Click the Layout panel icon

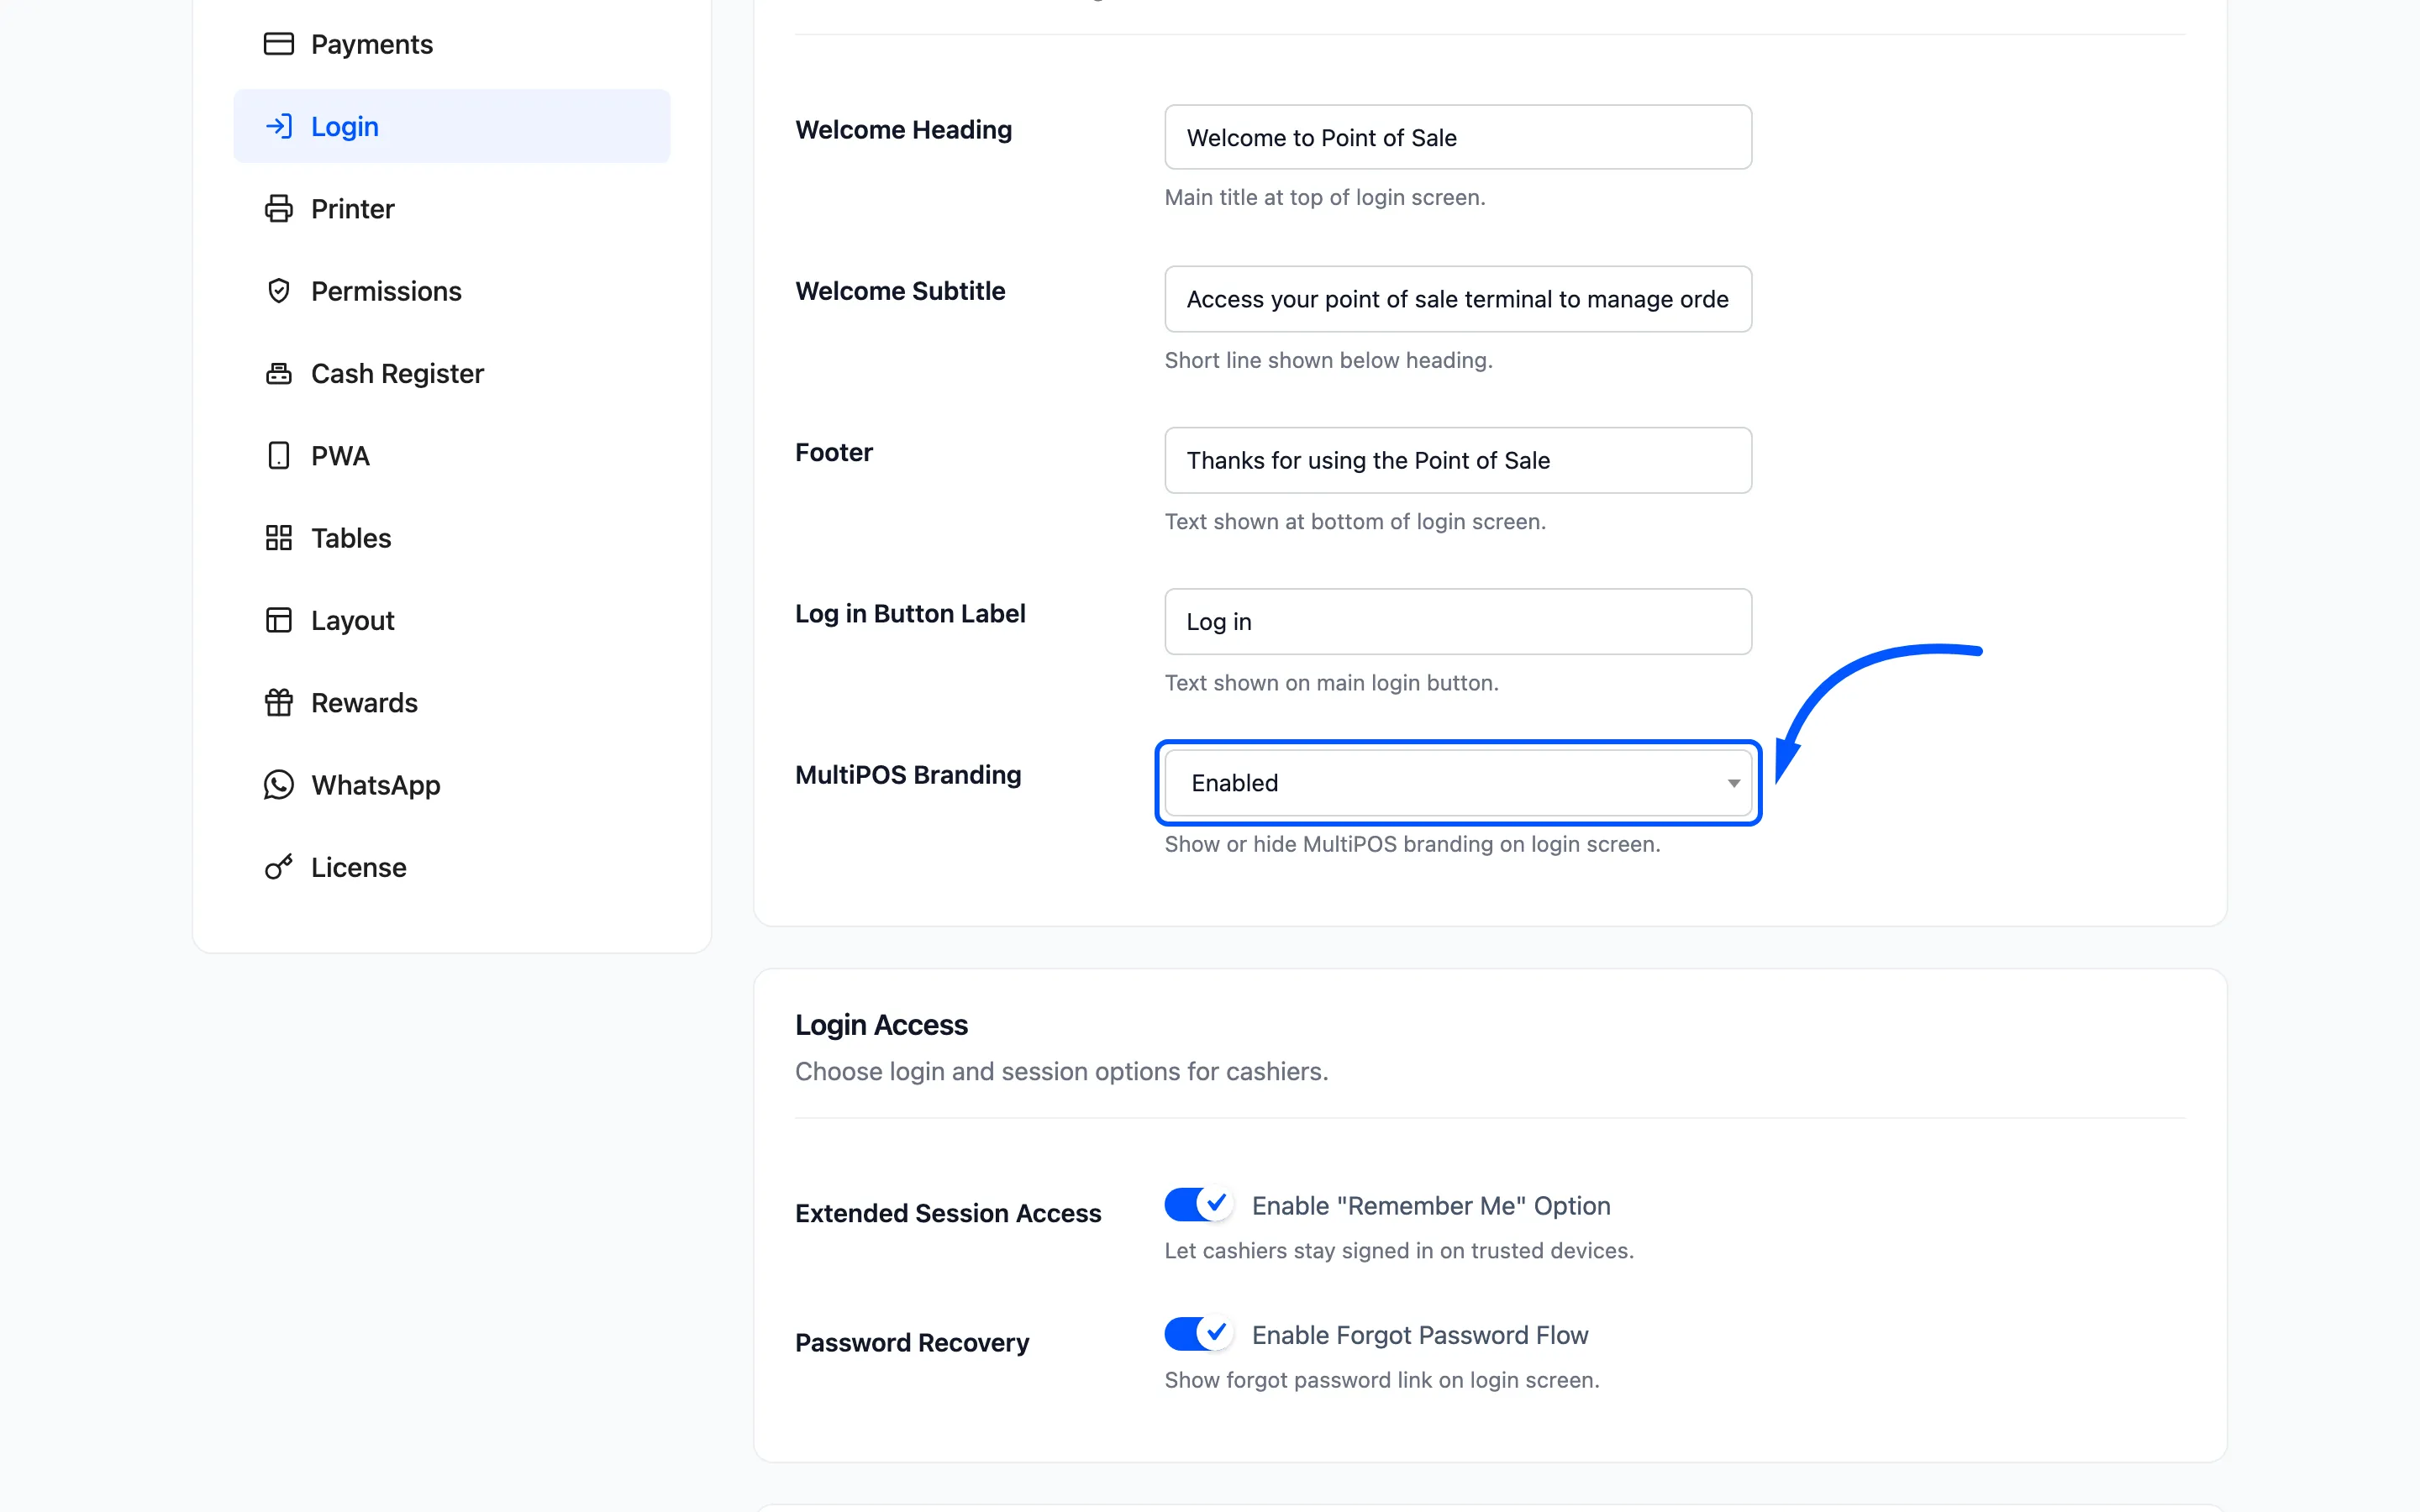click(278, 620)
